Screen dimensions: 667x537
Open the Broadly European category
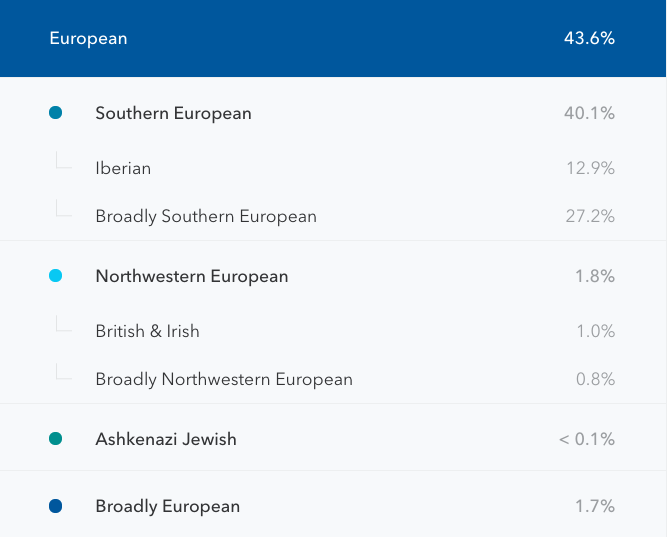click(167, 506)
